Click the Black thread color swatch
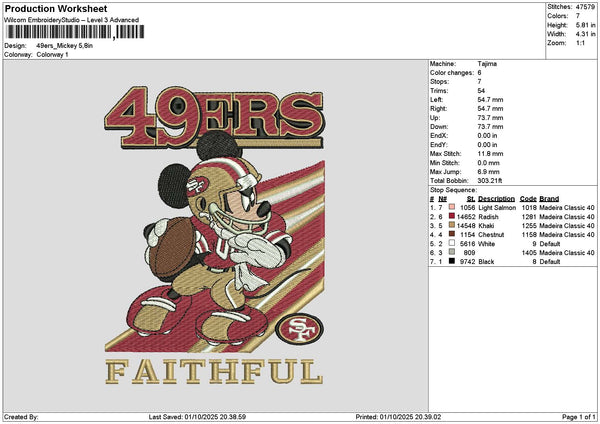 click(x=452, y=261)
